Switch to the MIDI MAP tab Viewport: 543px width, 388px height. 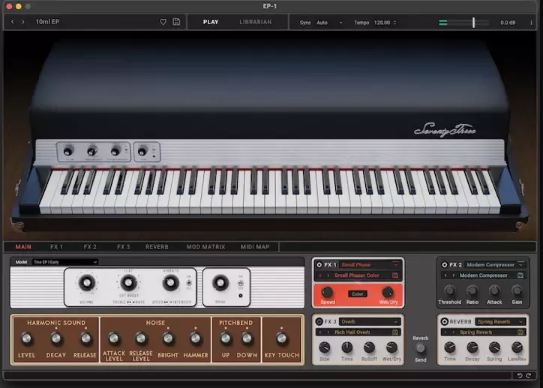(255, 247)
